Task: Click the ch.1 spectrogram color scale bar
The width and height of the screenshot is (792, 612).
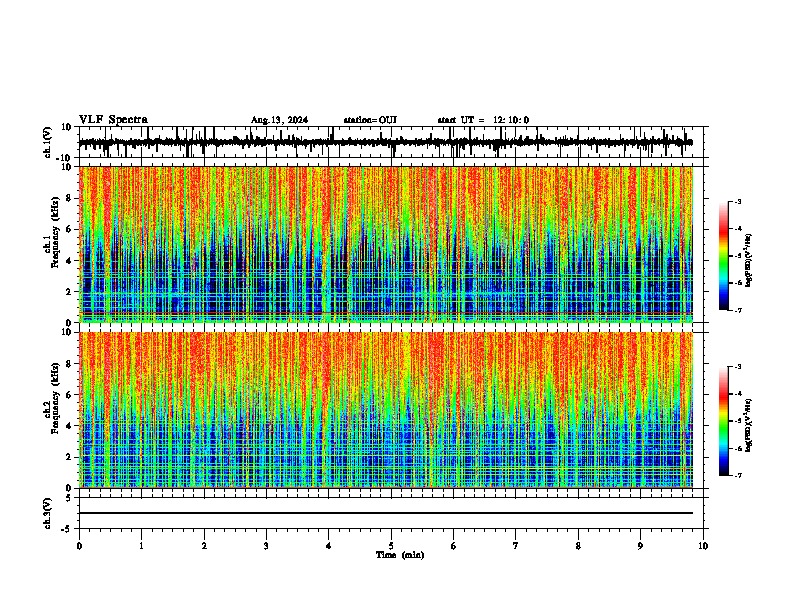Action: 724,256
